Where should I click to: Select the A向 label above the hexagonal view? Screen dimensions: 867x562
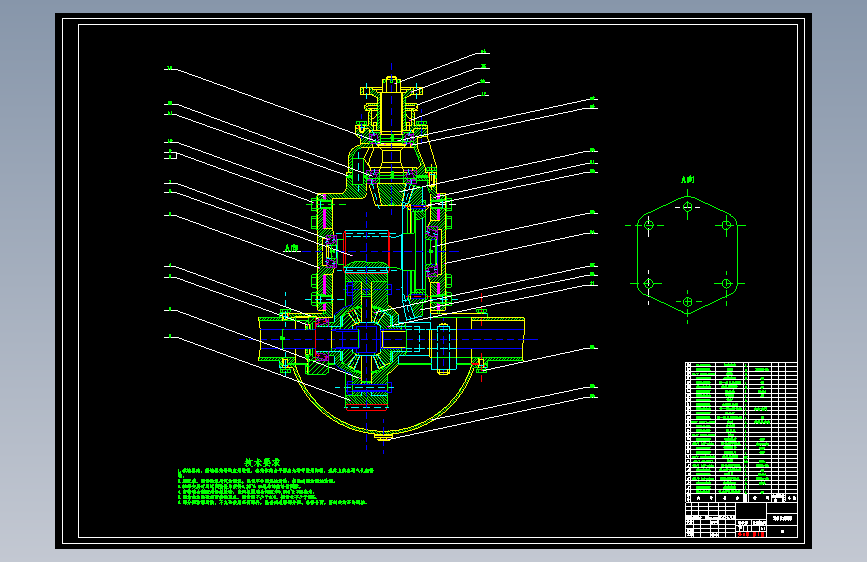(687, 179)
